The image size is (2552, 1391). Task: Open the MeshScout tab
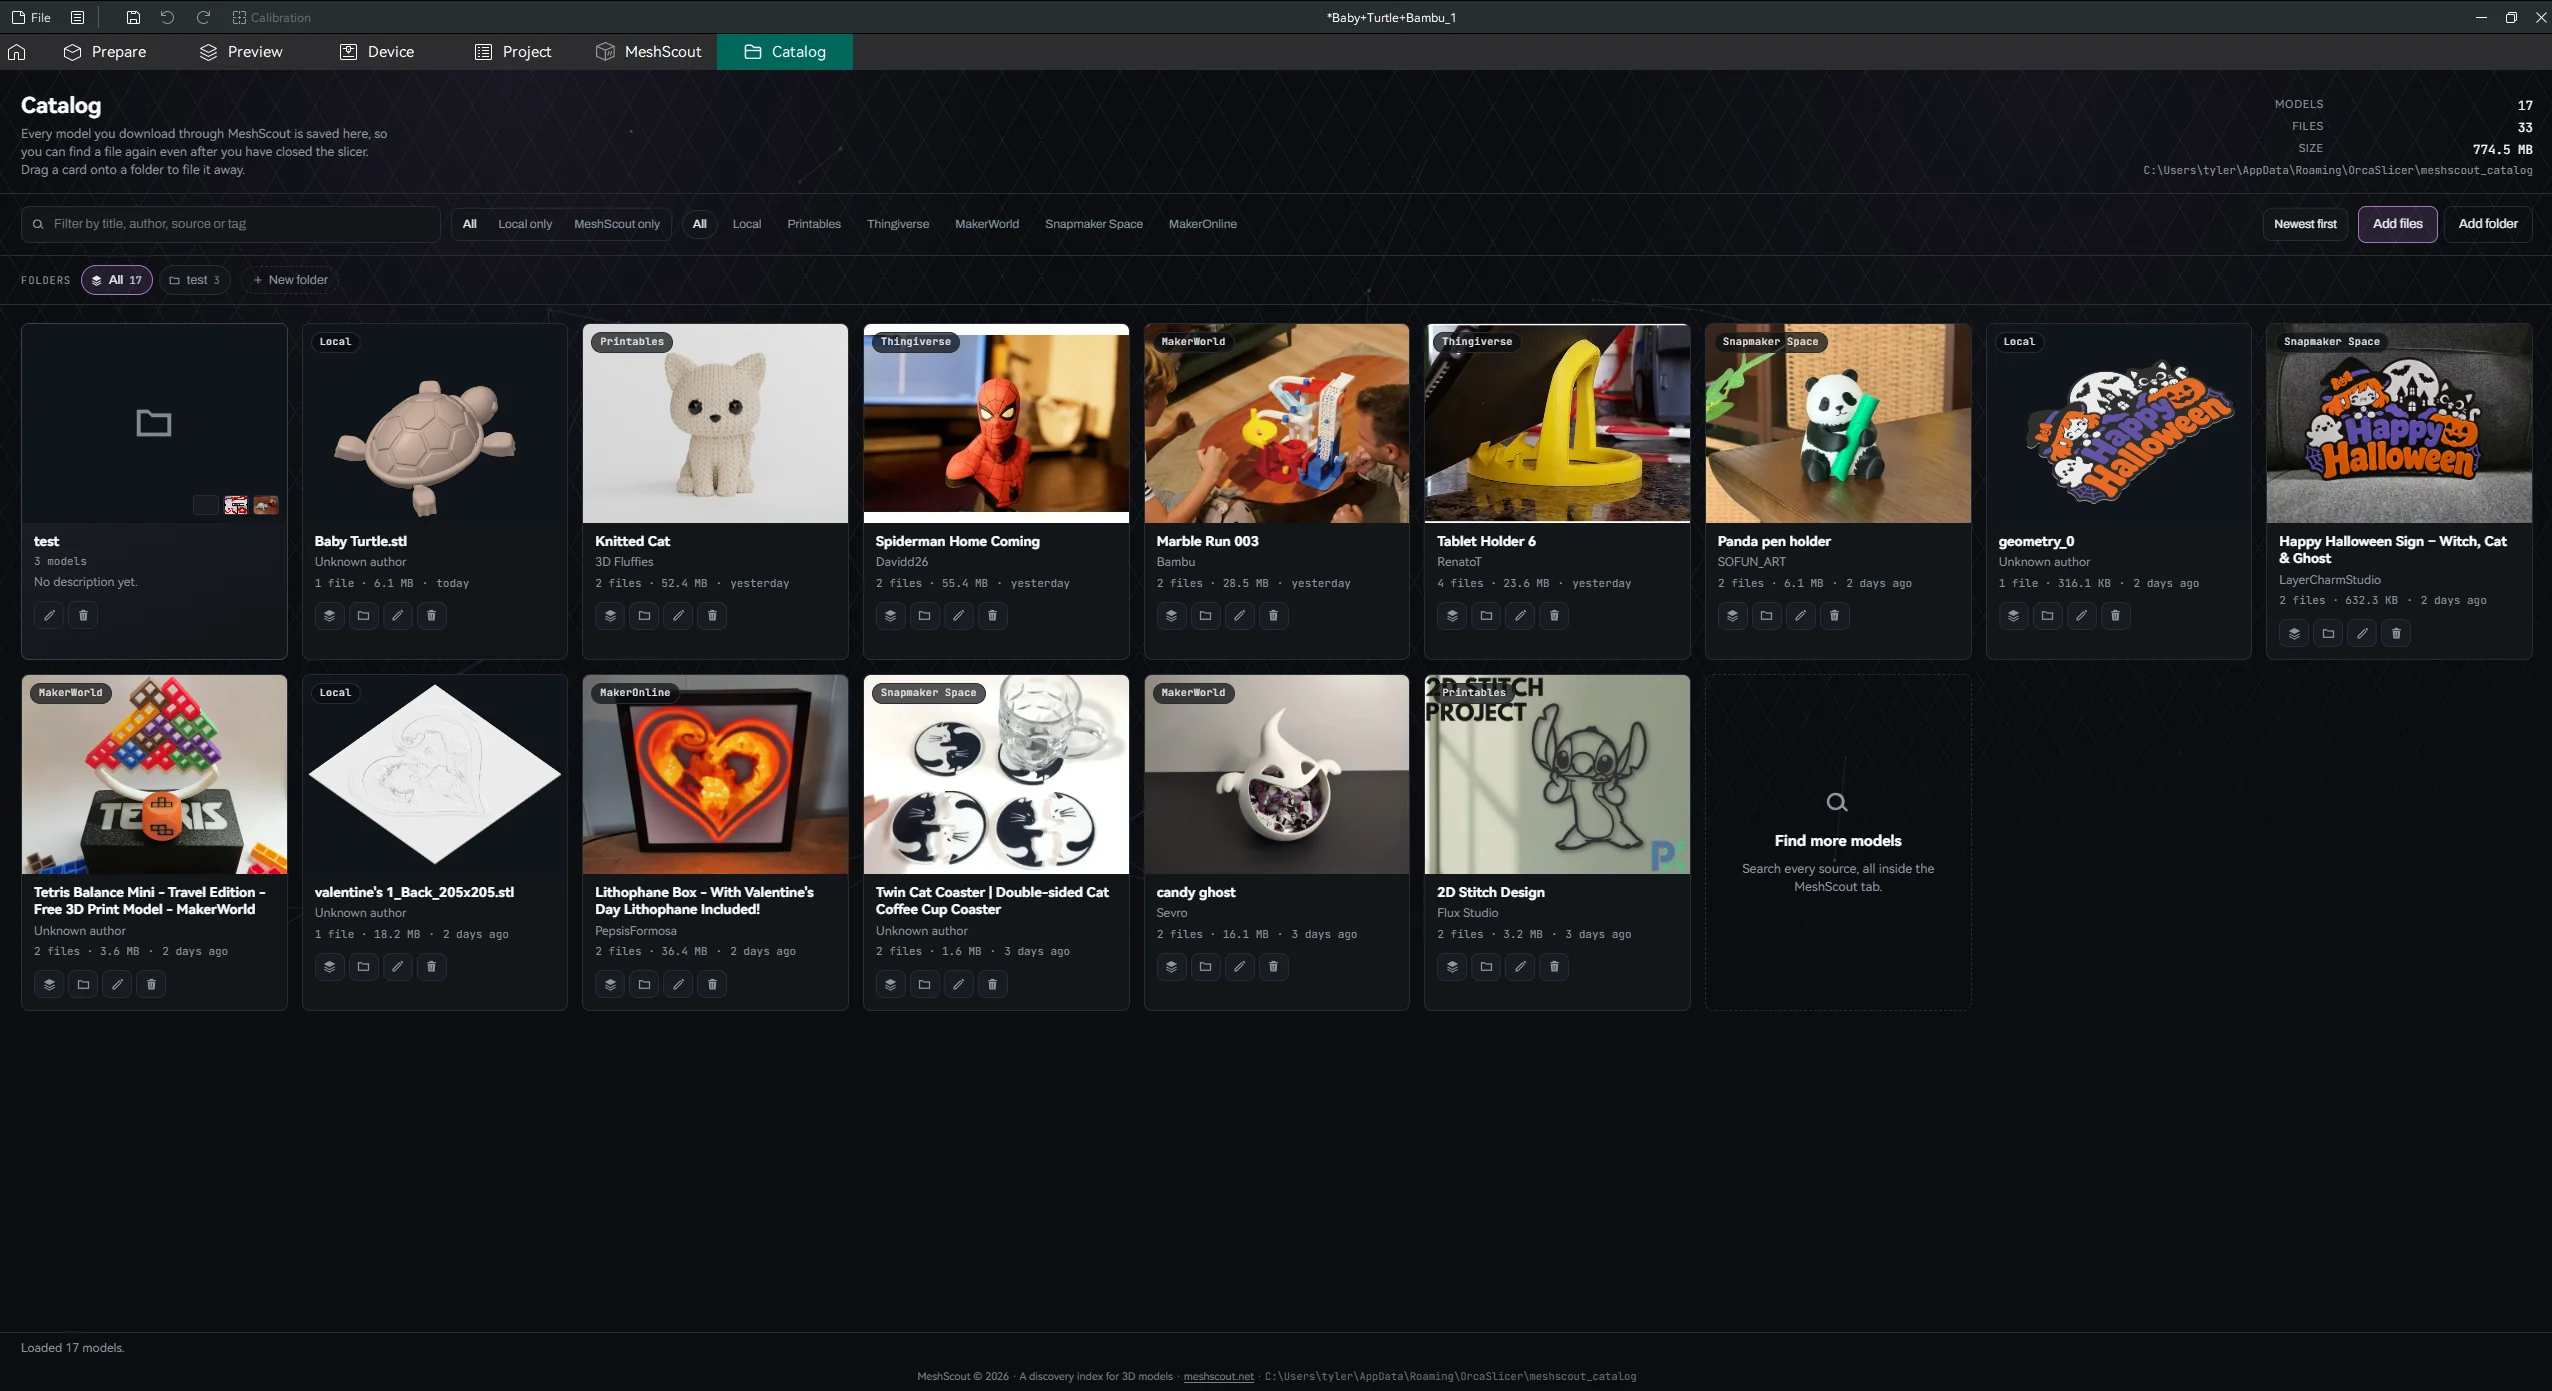[649, 52]
